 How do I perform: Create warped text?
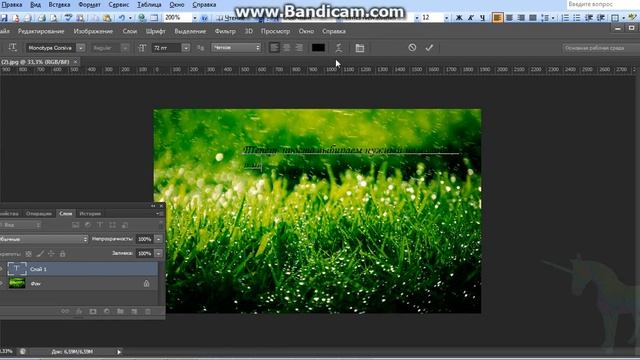(x=339, y=48)
